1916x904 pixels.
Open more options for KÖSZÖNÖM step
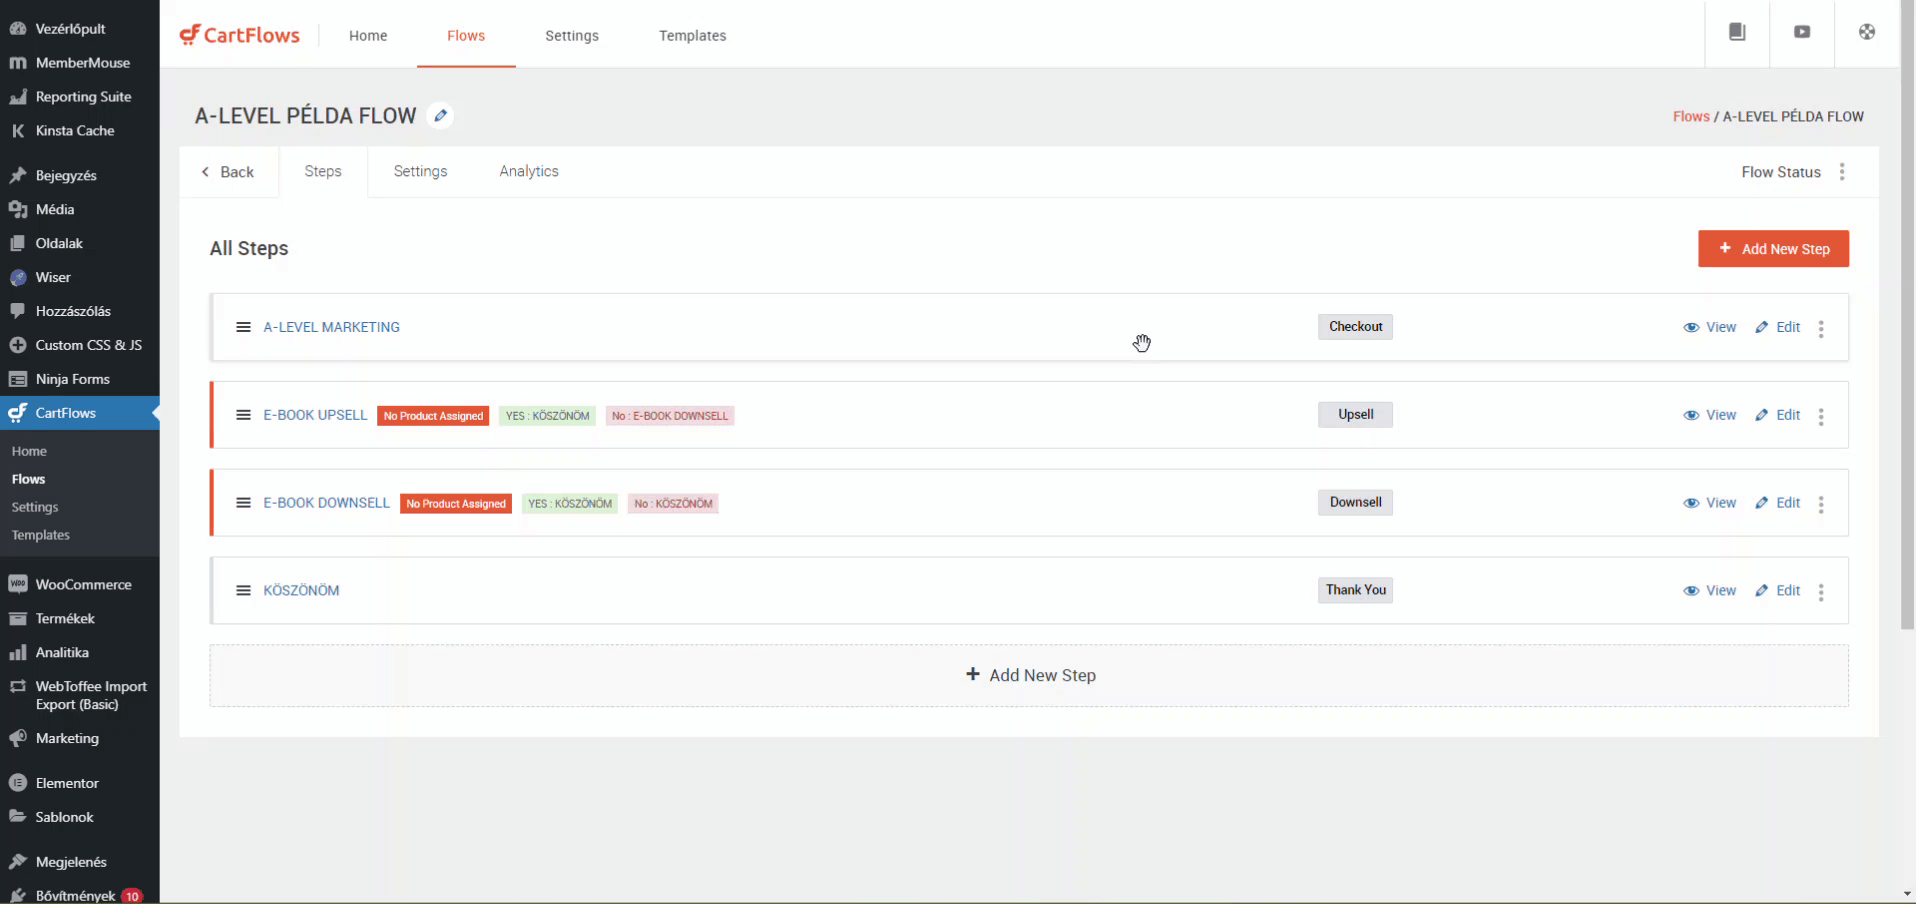point(1821,592)
